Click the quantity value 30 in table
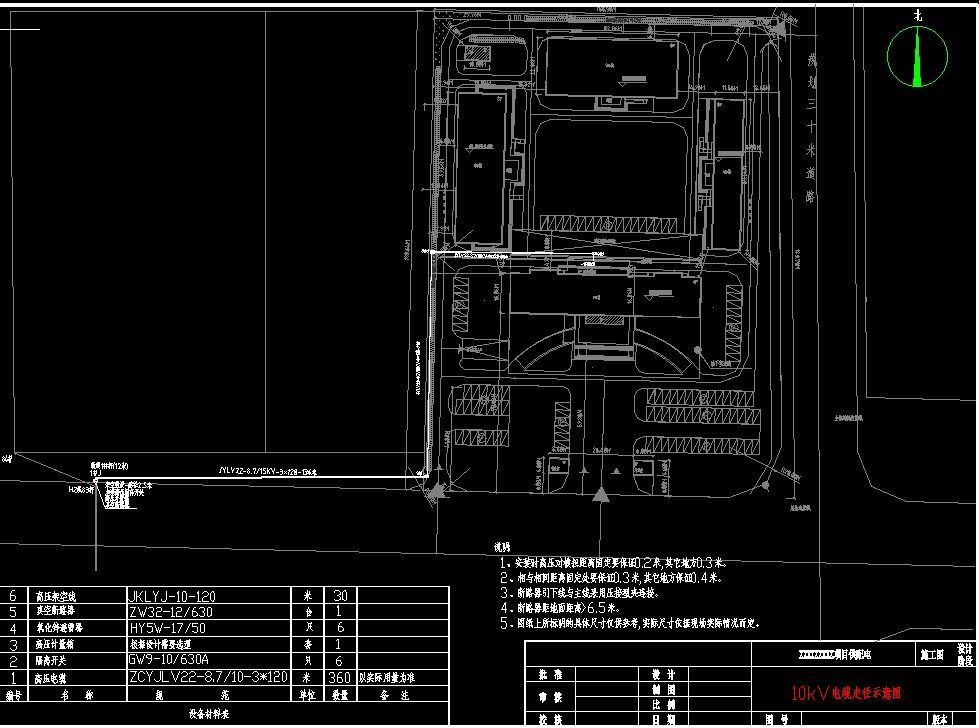Screen dimensions: 979x728 tap(338, 596)
